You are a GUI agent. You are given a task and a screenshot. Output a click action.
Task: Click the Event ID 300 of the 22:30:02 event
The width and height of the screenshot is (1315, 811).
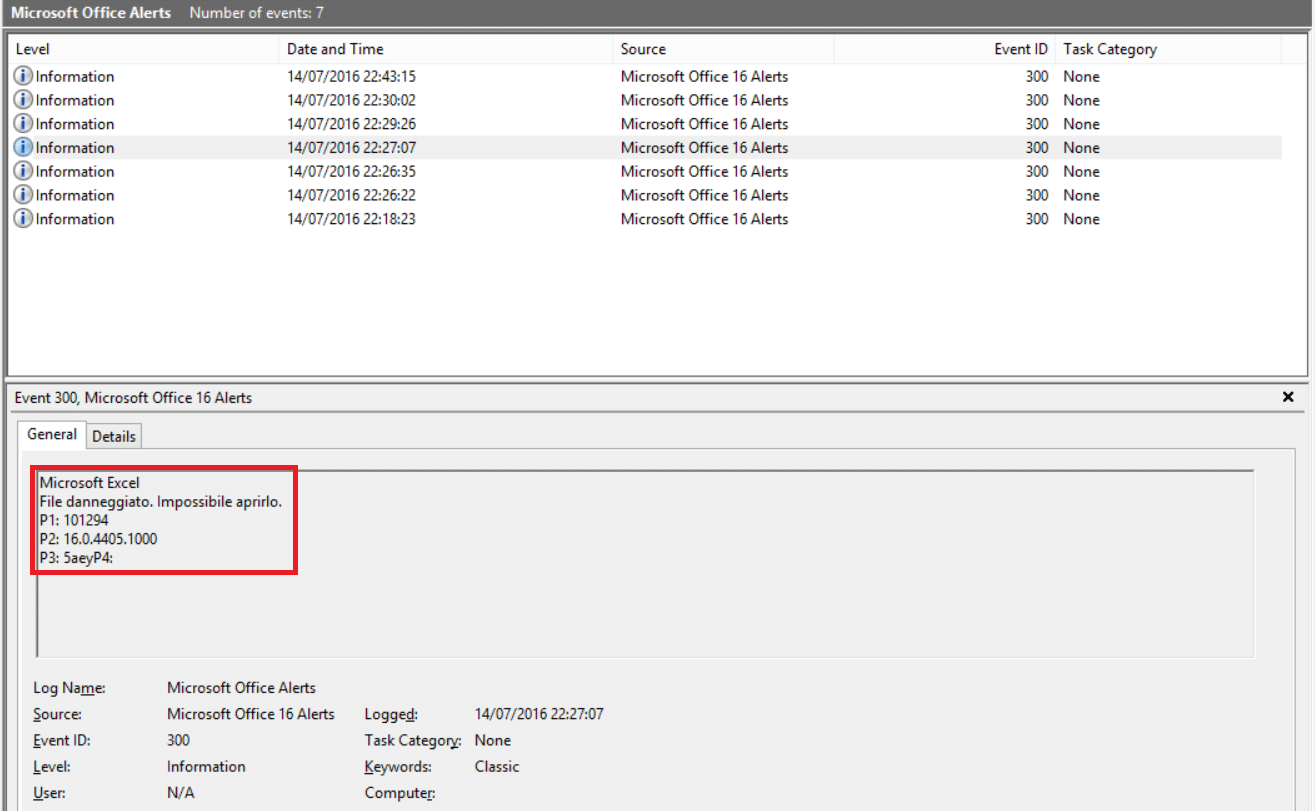[1037, 100]
